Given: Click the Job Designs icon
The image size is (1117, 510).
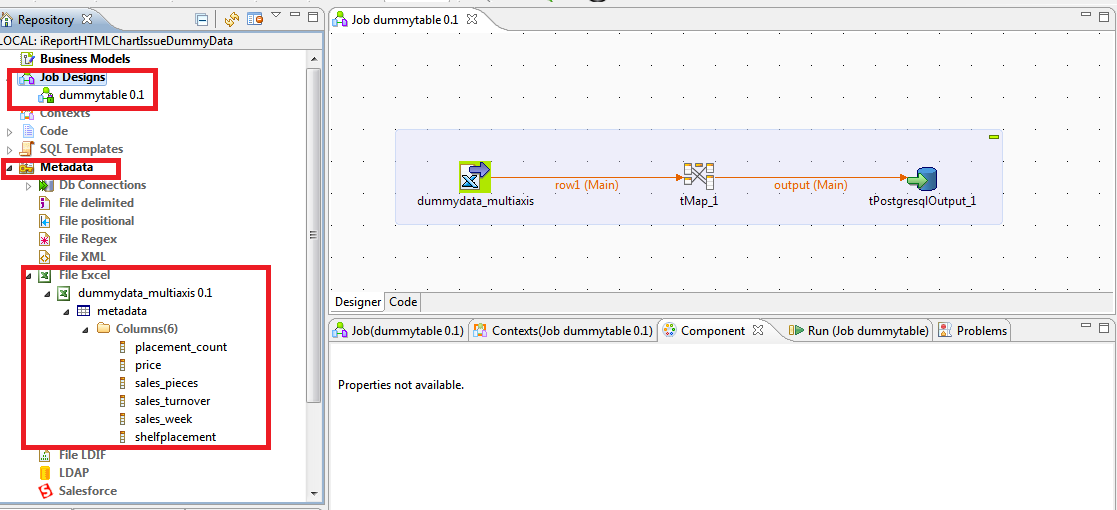Looking at the screenshot, I should 28,77.
